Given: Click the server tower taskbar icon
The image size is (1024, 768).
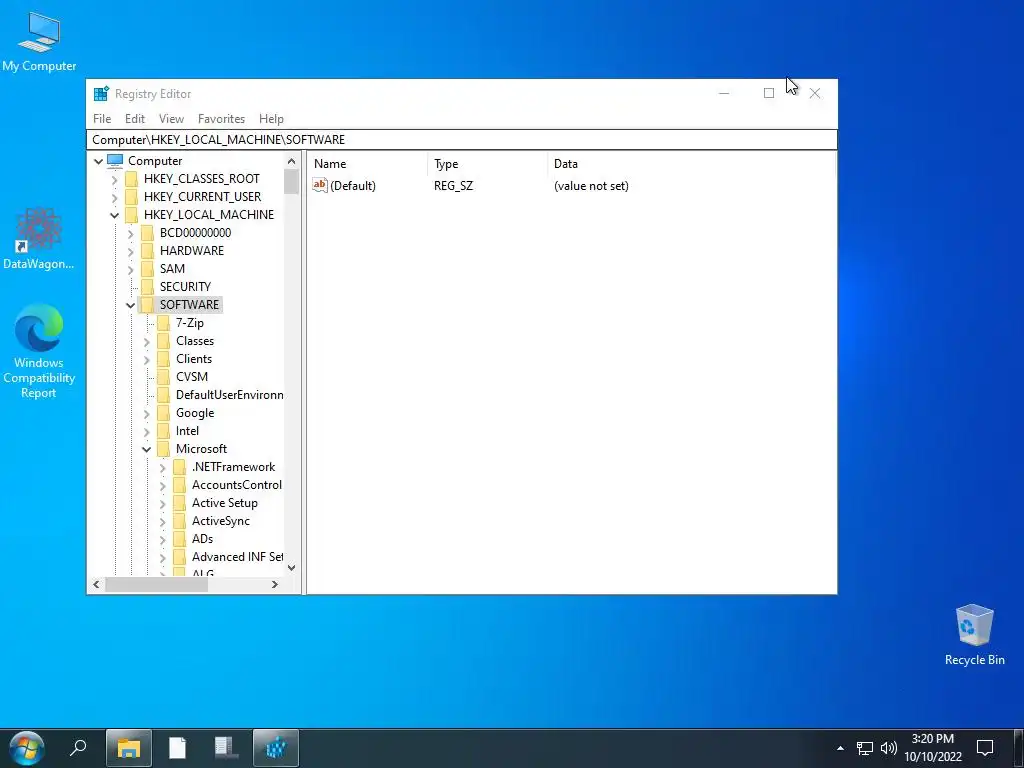Looking at the screenshot, I should click(x=226, y=748).
